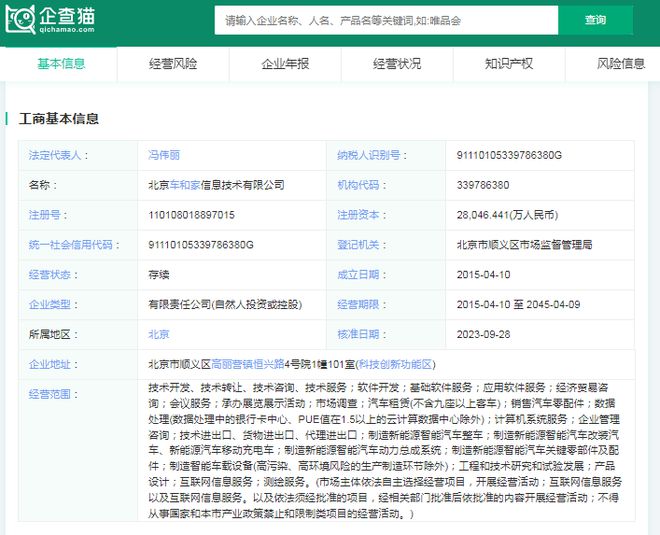Click the 注册号 label link

click(x=44, y=215)
